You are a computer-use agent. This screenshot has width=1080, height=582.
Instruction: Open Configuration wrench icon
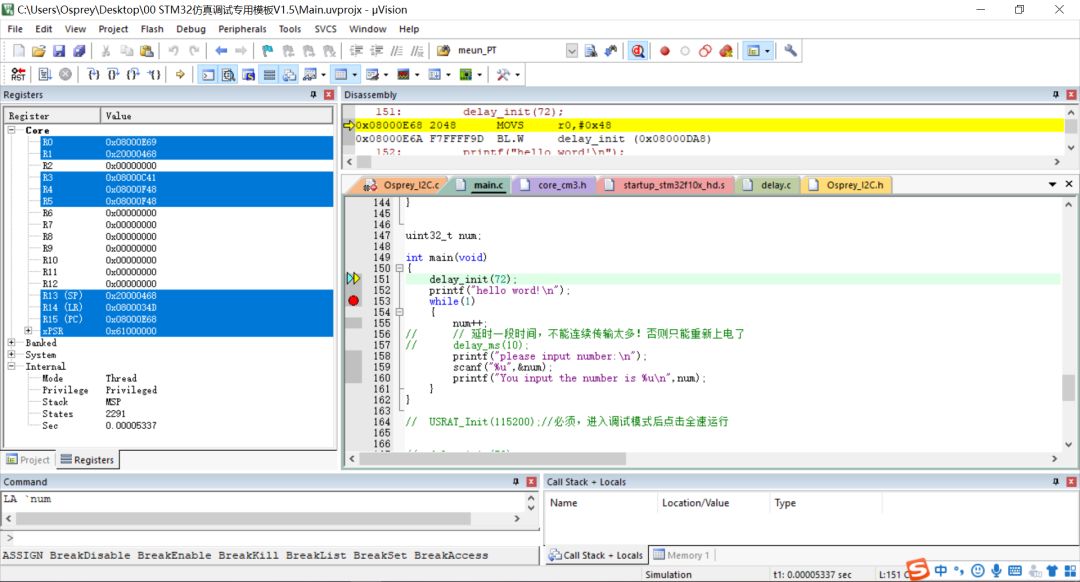pyautogui.click(x=791, y=50)
